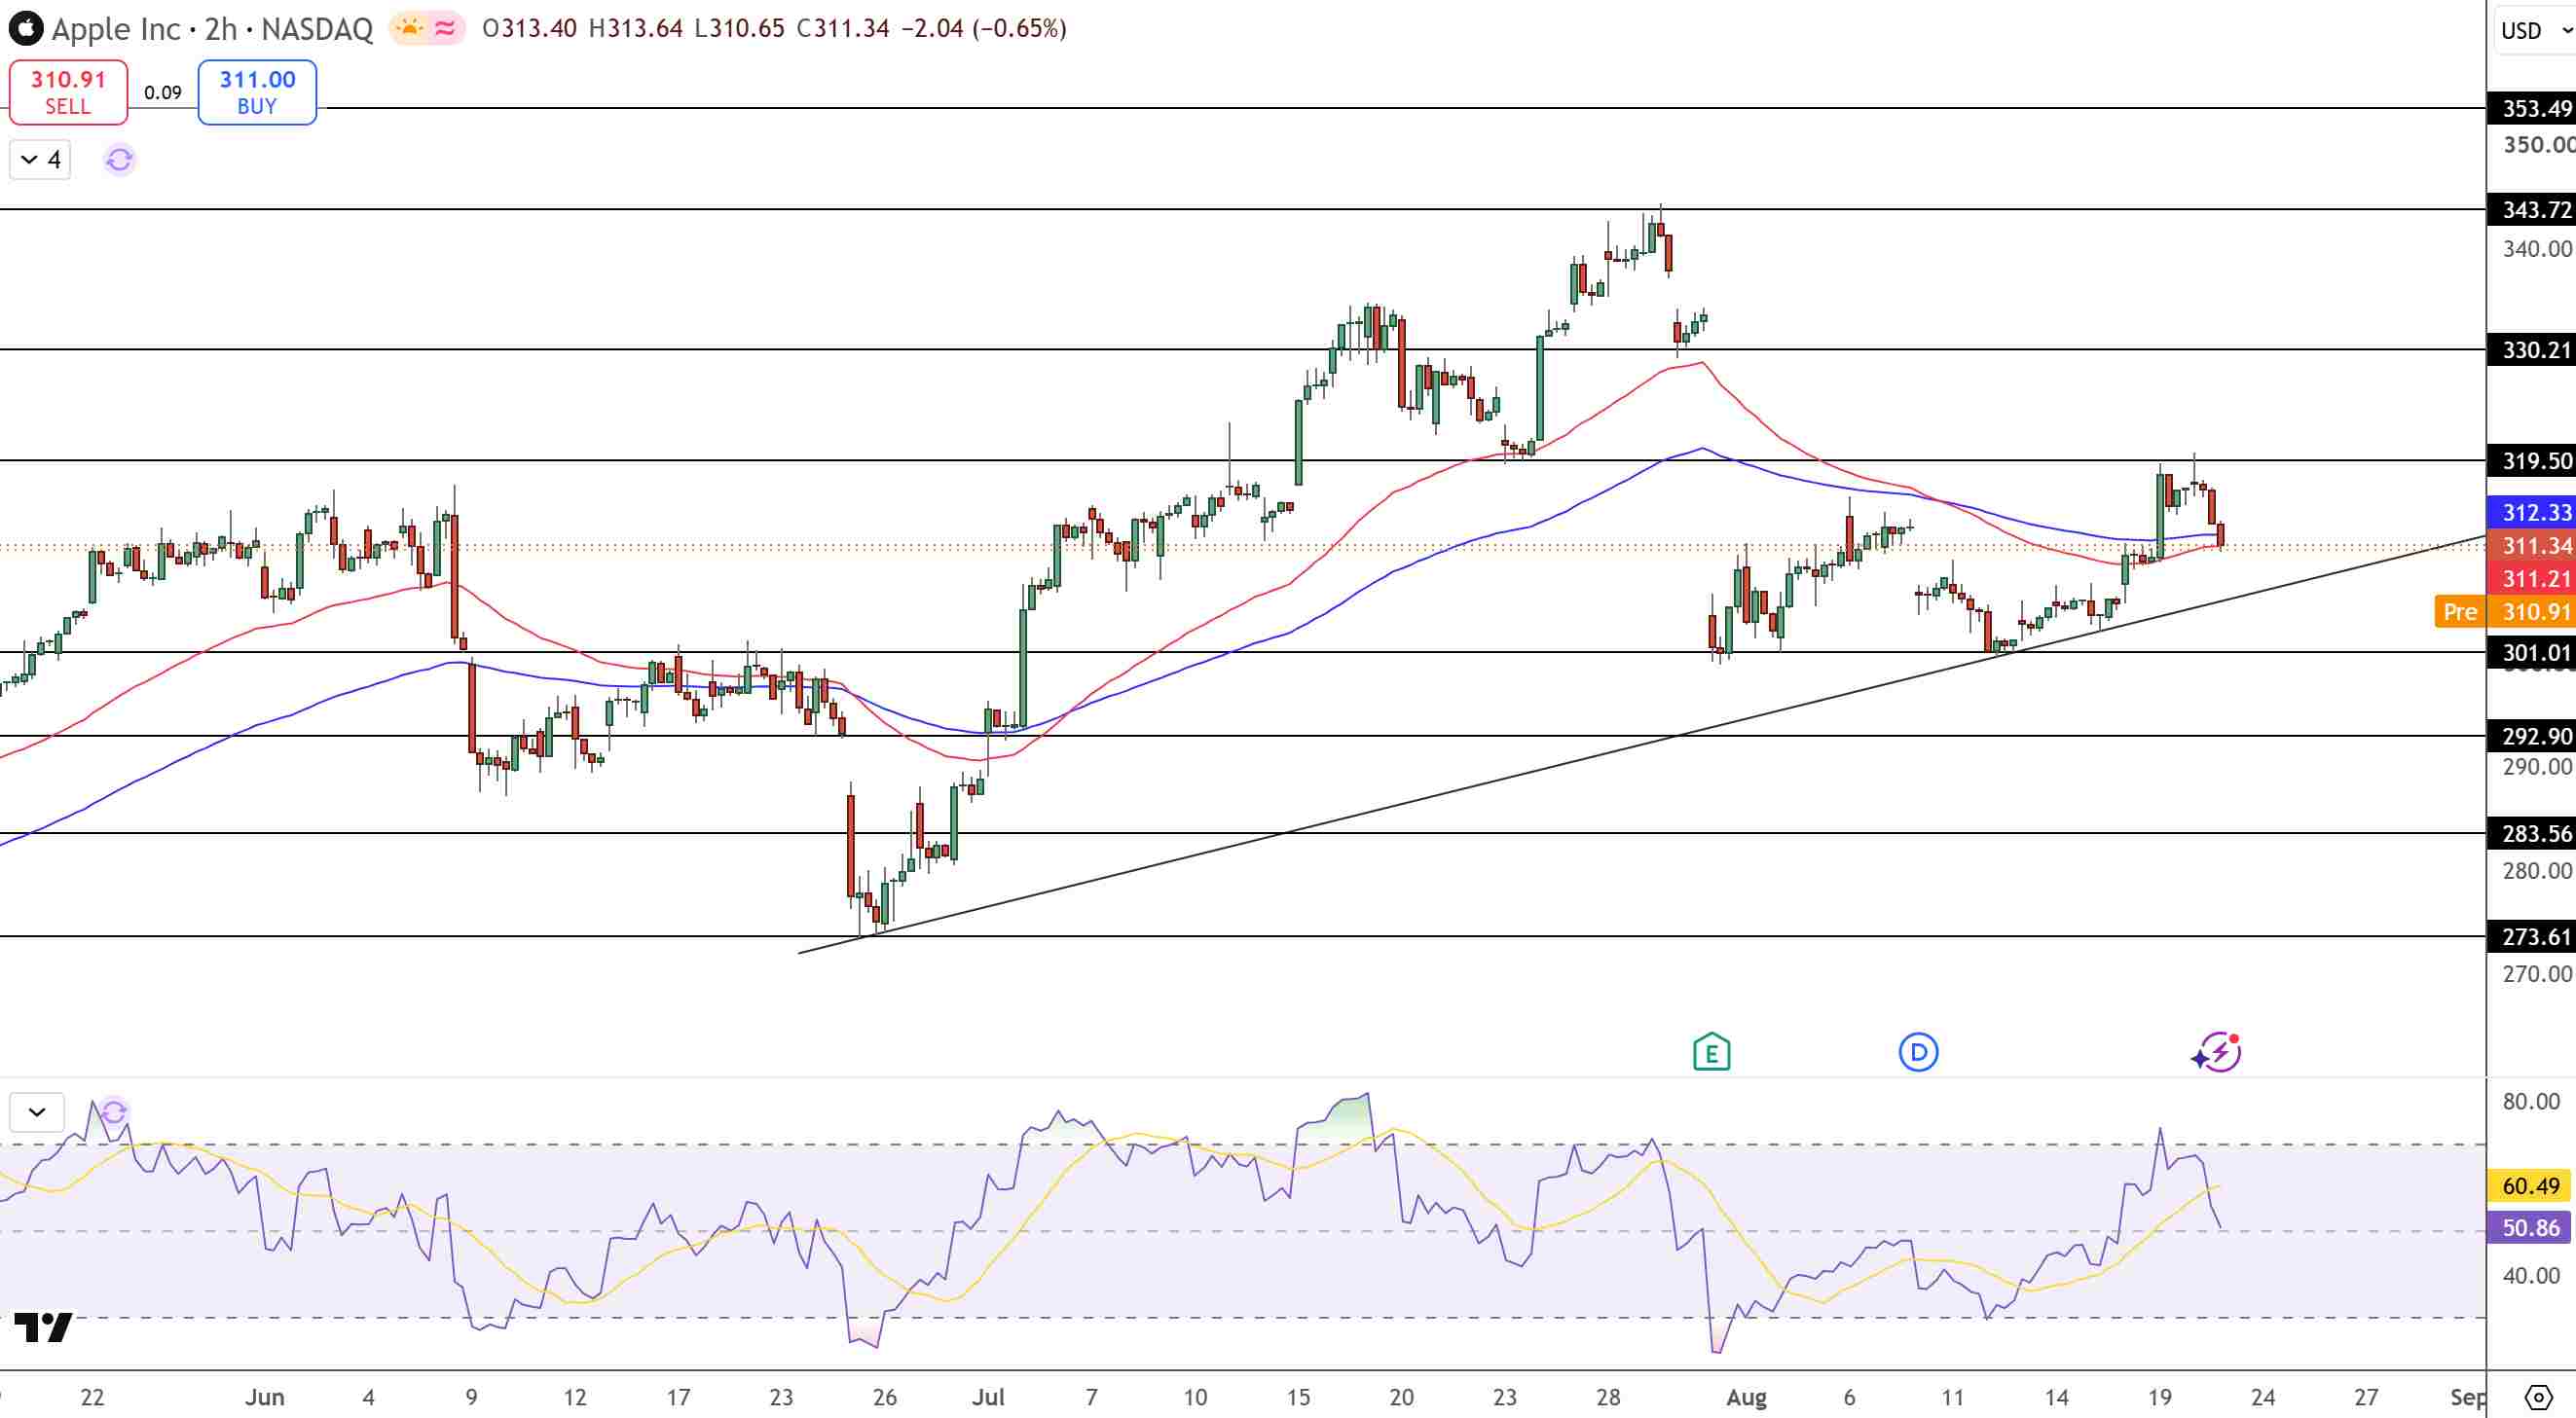
Task: Click the Aug date on time axis
Action: (x=1746, y=1397)
